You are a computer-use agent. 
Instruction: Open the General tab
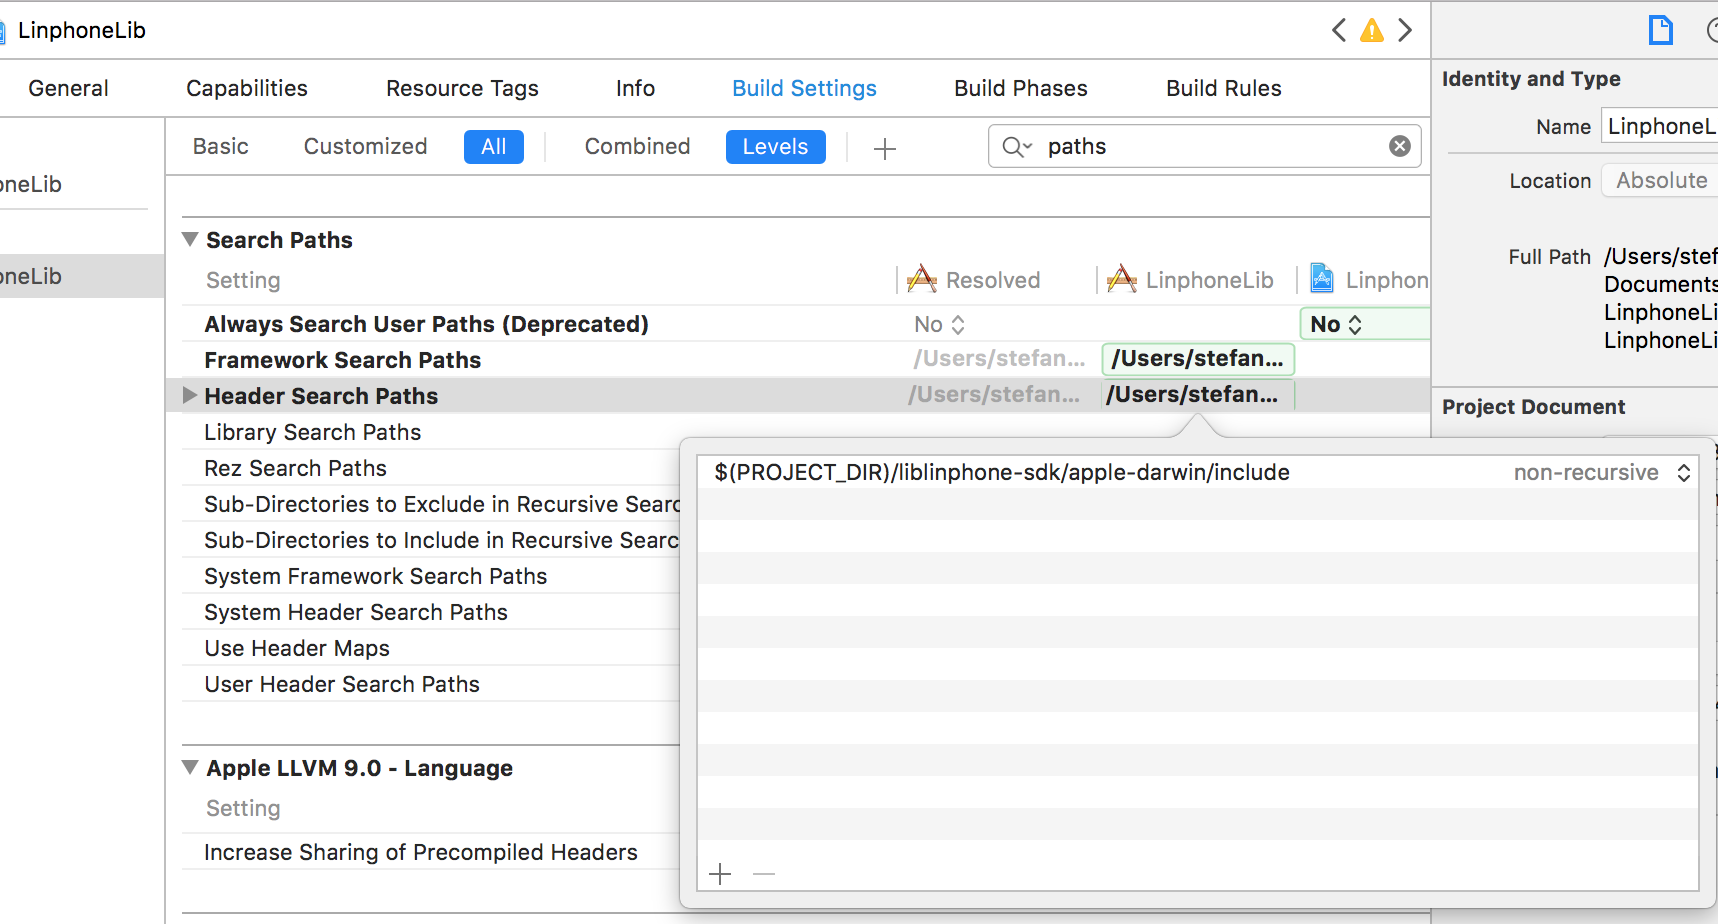(68, 88)
